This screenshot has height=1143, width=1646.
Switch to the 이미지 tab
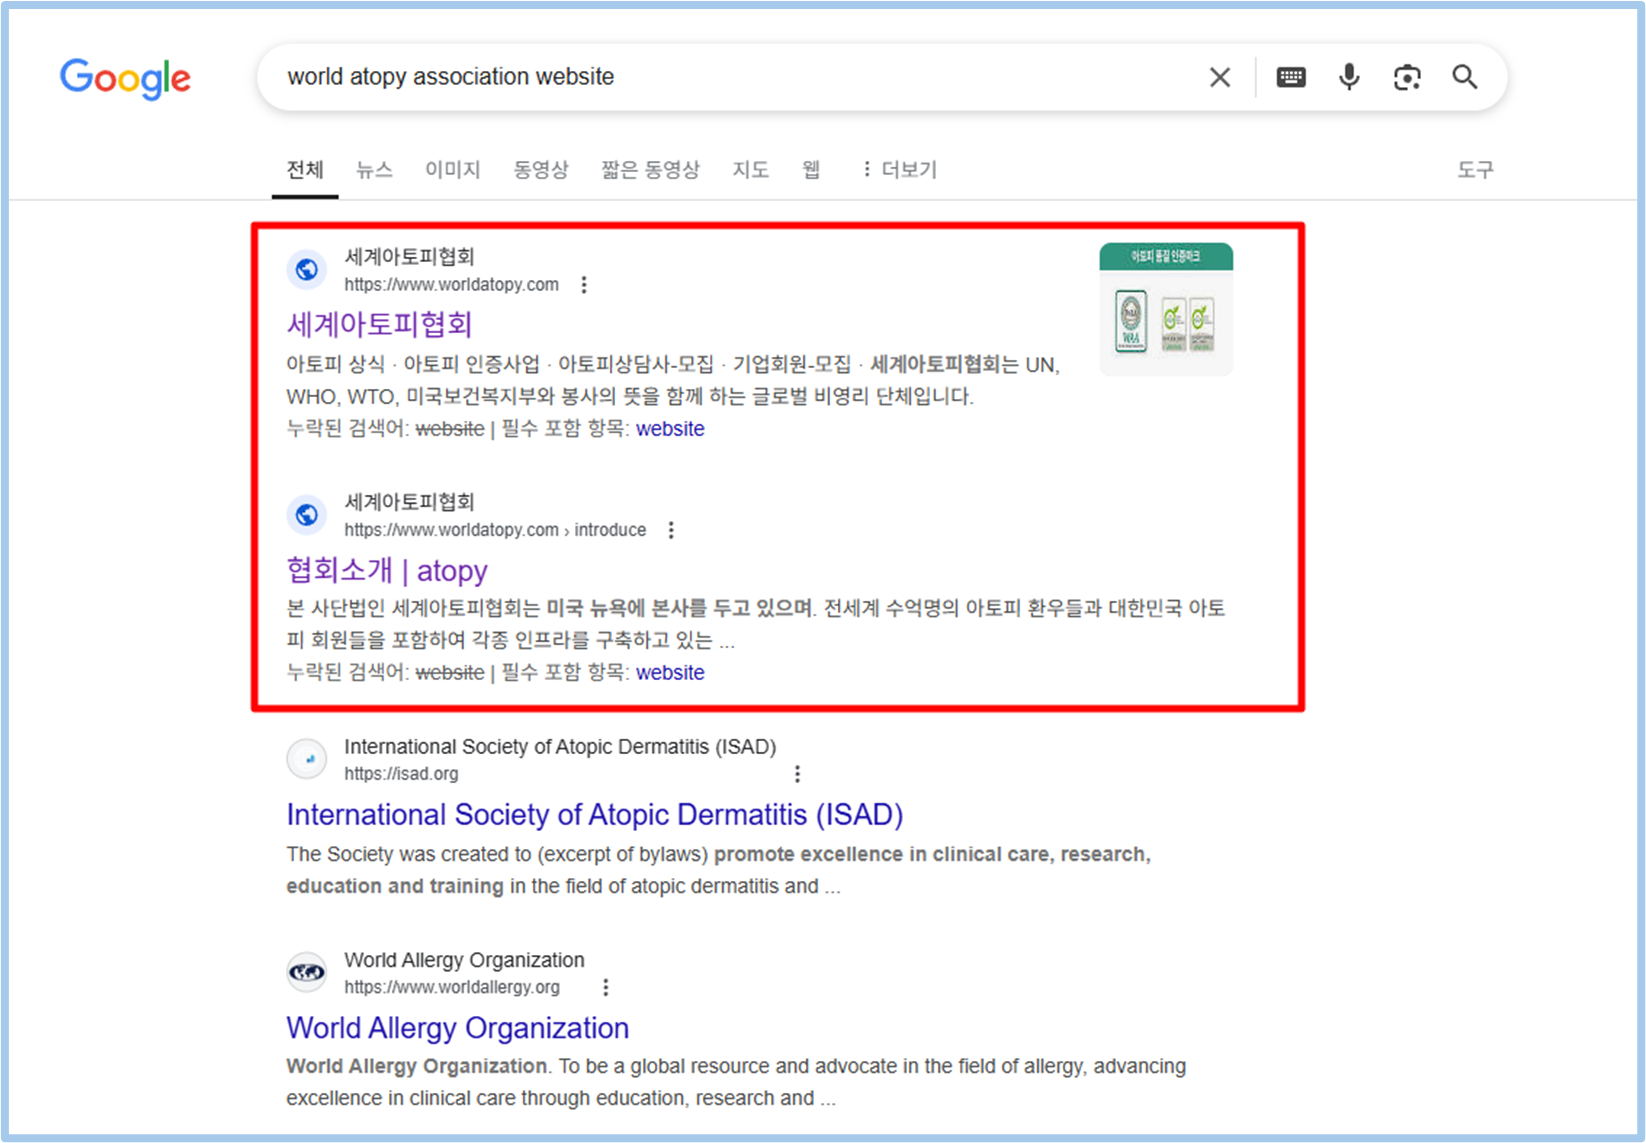452,170
